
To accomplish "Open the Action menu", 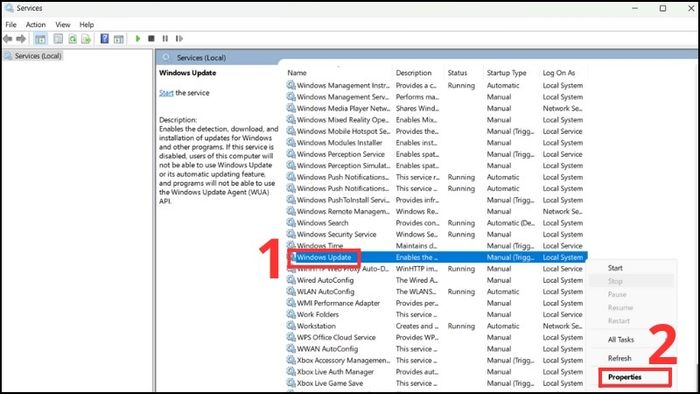I will (x=36, y=25).
